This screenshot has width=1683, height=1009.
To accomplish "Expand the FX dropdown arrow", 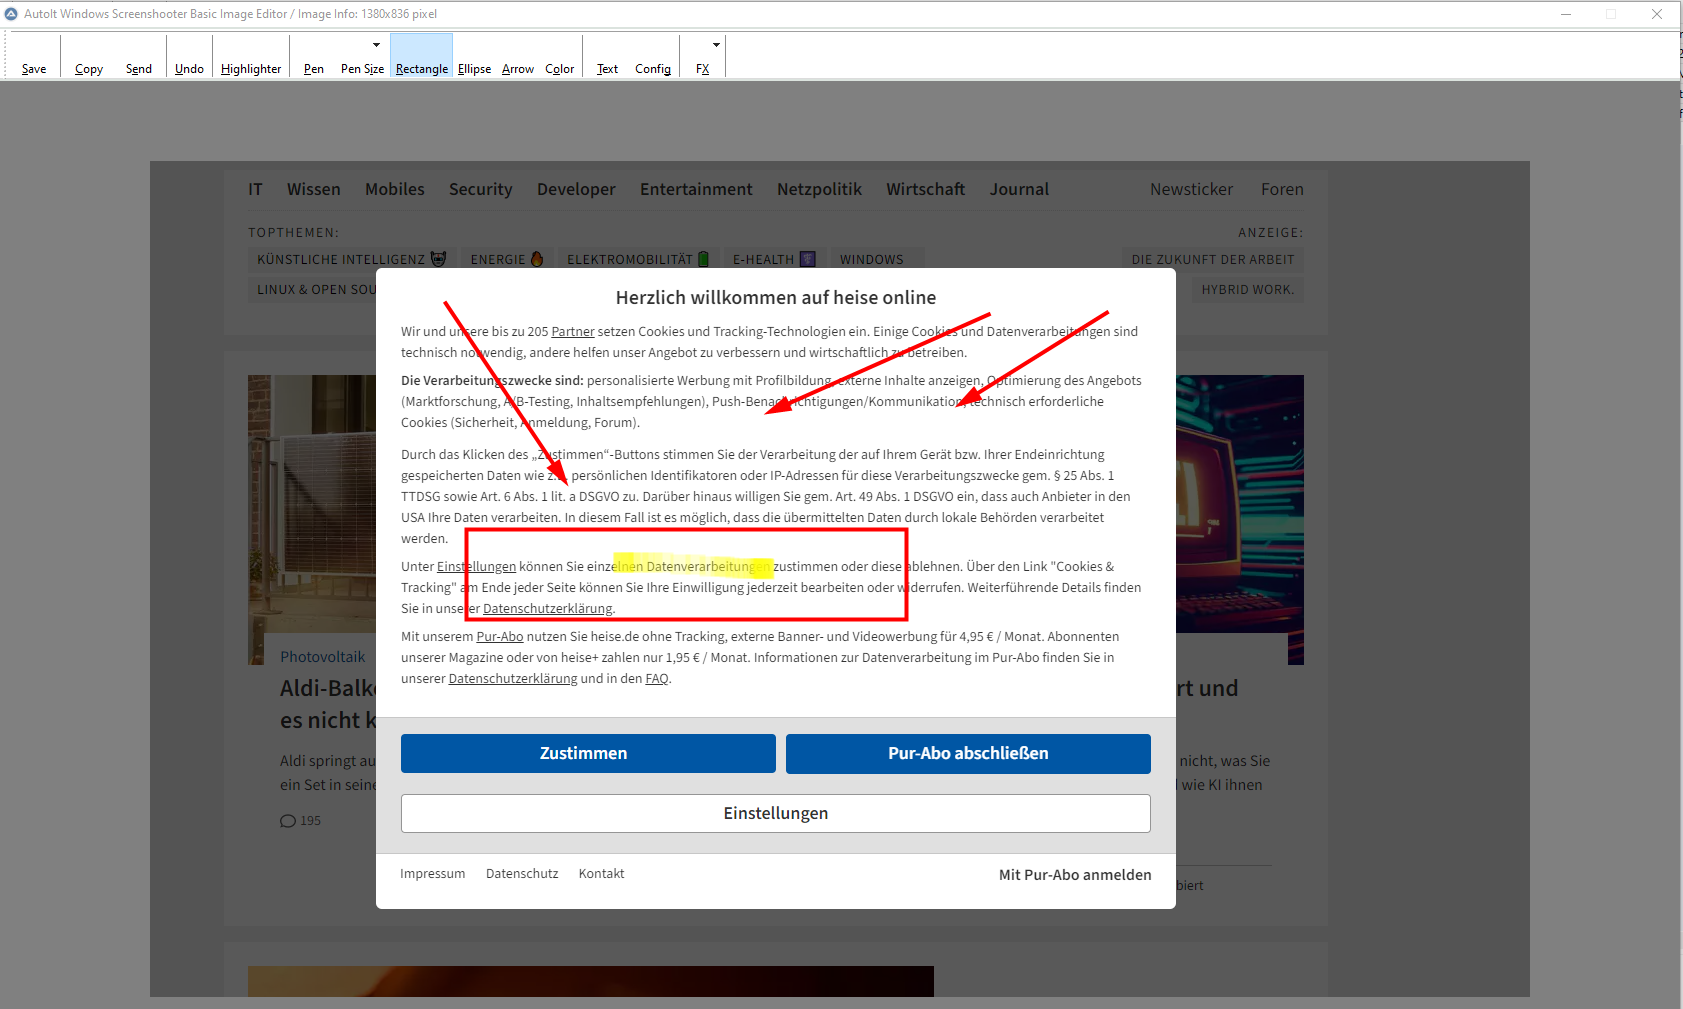I will 716,45.
